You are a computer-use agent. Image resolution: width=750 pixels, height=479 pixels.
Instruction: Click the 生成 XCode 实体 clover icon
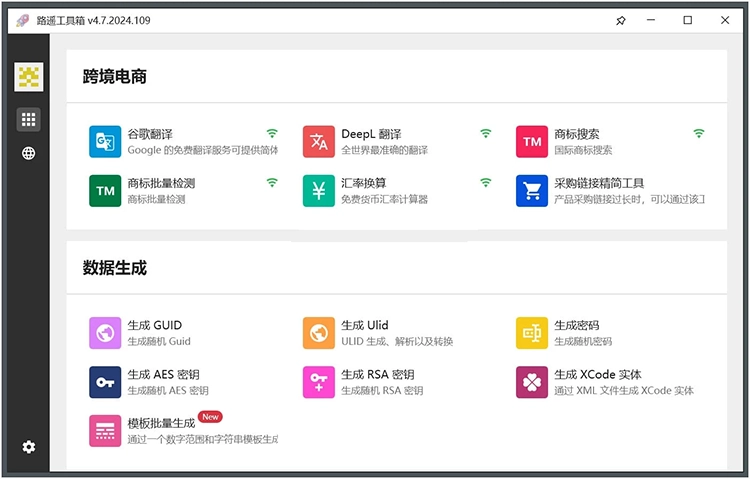[532, 382]
